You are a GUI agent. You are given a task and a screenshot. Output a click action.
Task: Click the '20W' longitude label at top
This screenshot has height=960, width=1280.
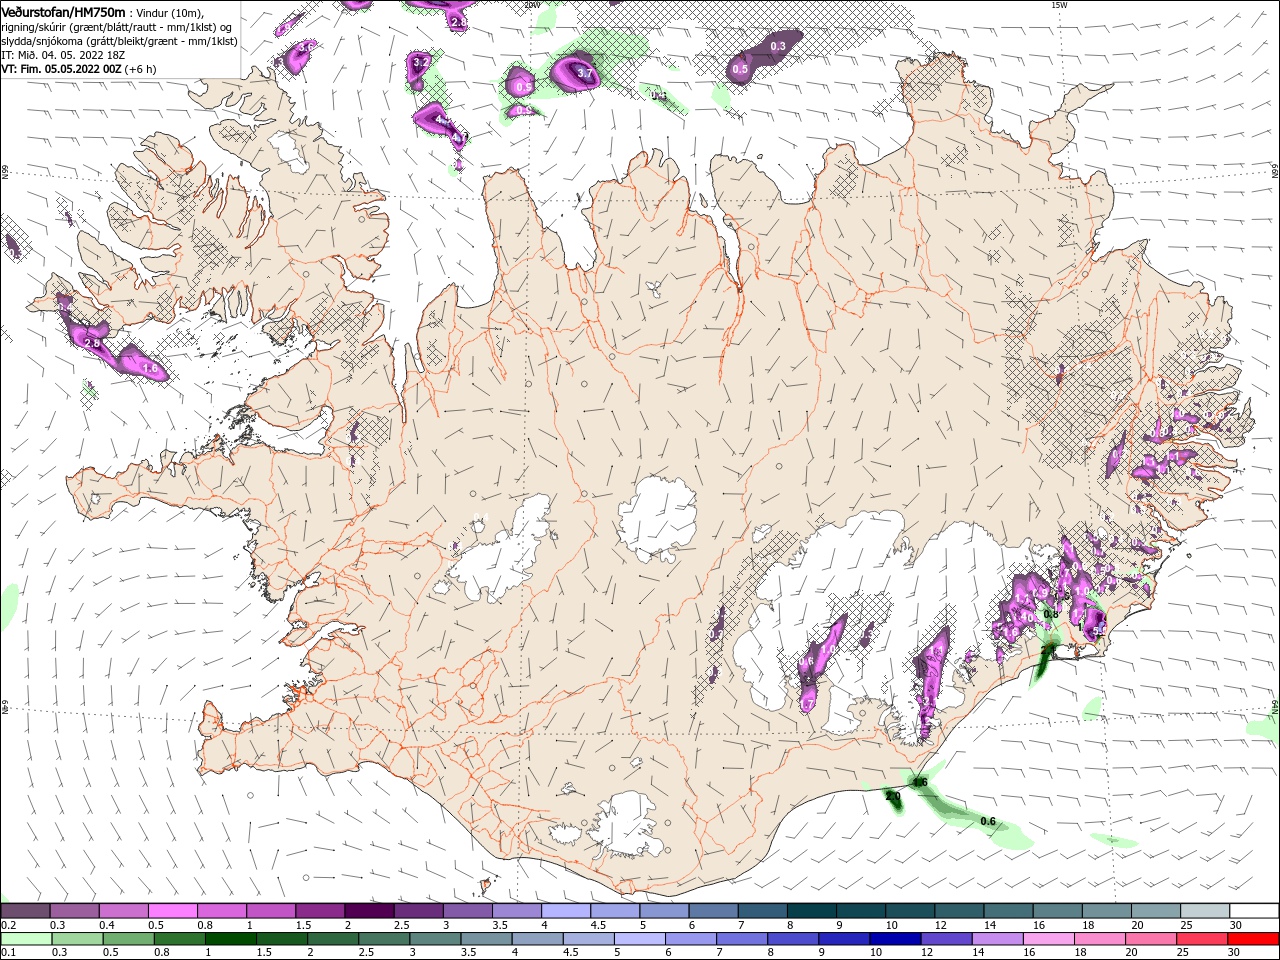tap(532, 5)
